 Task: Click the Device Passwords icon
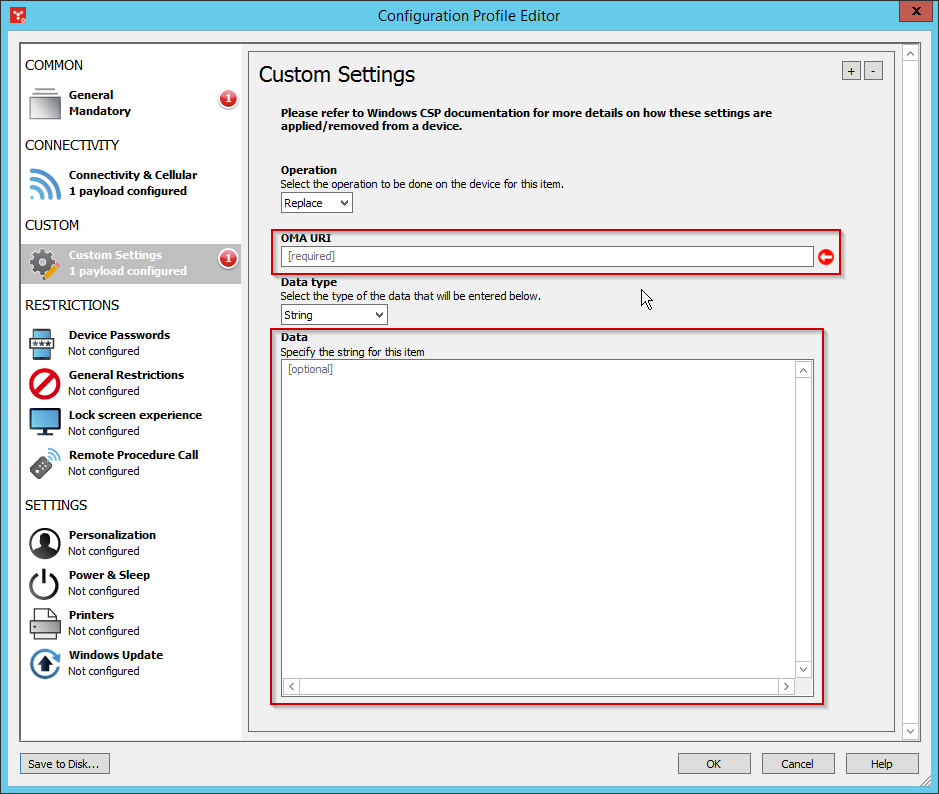41,342
